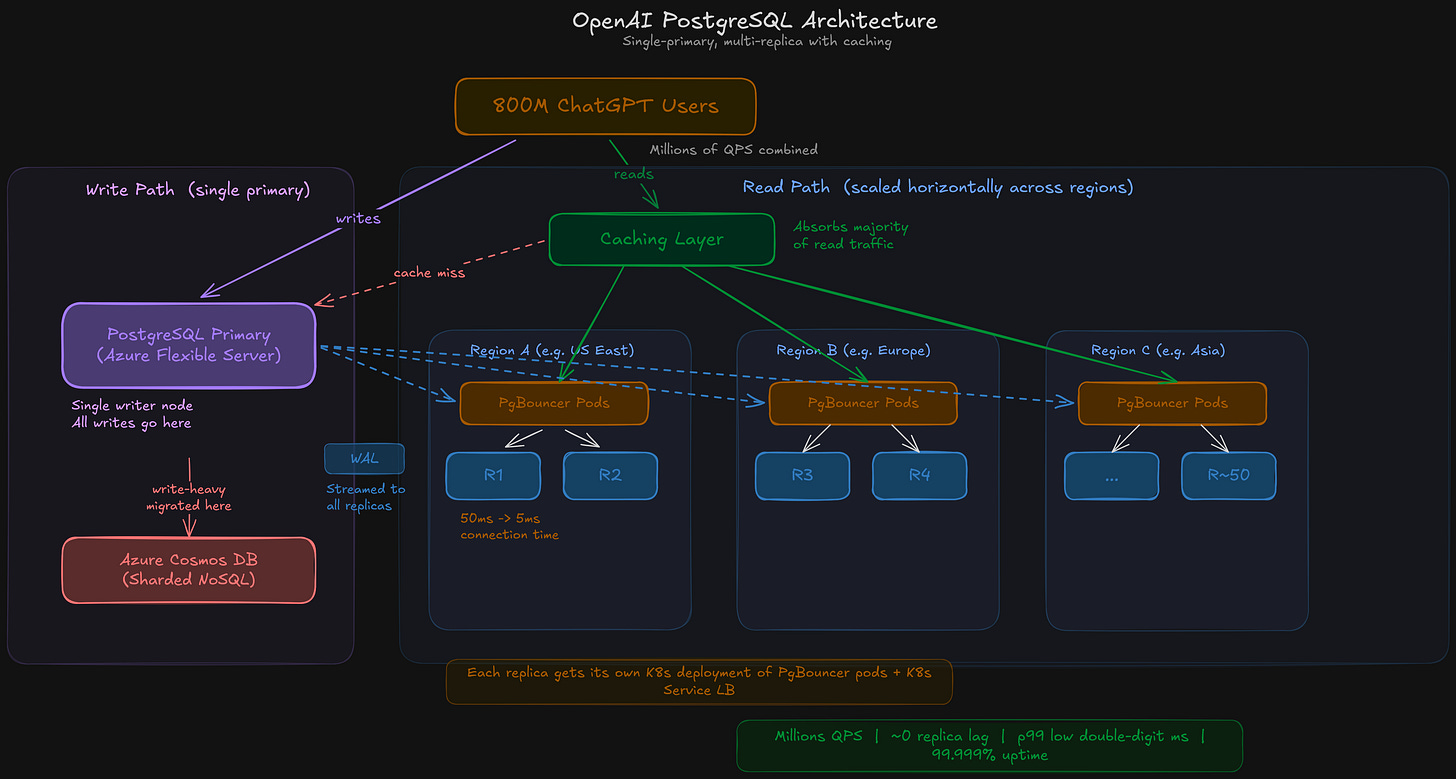Click the Millions QPS uptime banner

[989, 745]
